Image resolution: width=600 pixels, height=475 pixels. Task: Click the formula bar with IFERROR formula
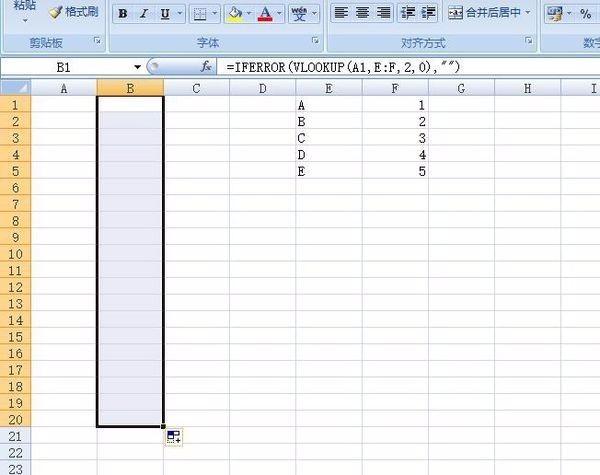pyautogui.click(x=400, y=66)
